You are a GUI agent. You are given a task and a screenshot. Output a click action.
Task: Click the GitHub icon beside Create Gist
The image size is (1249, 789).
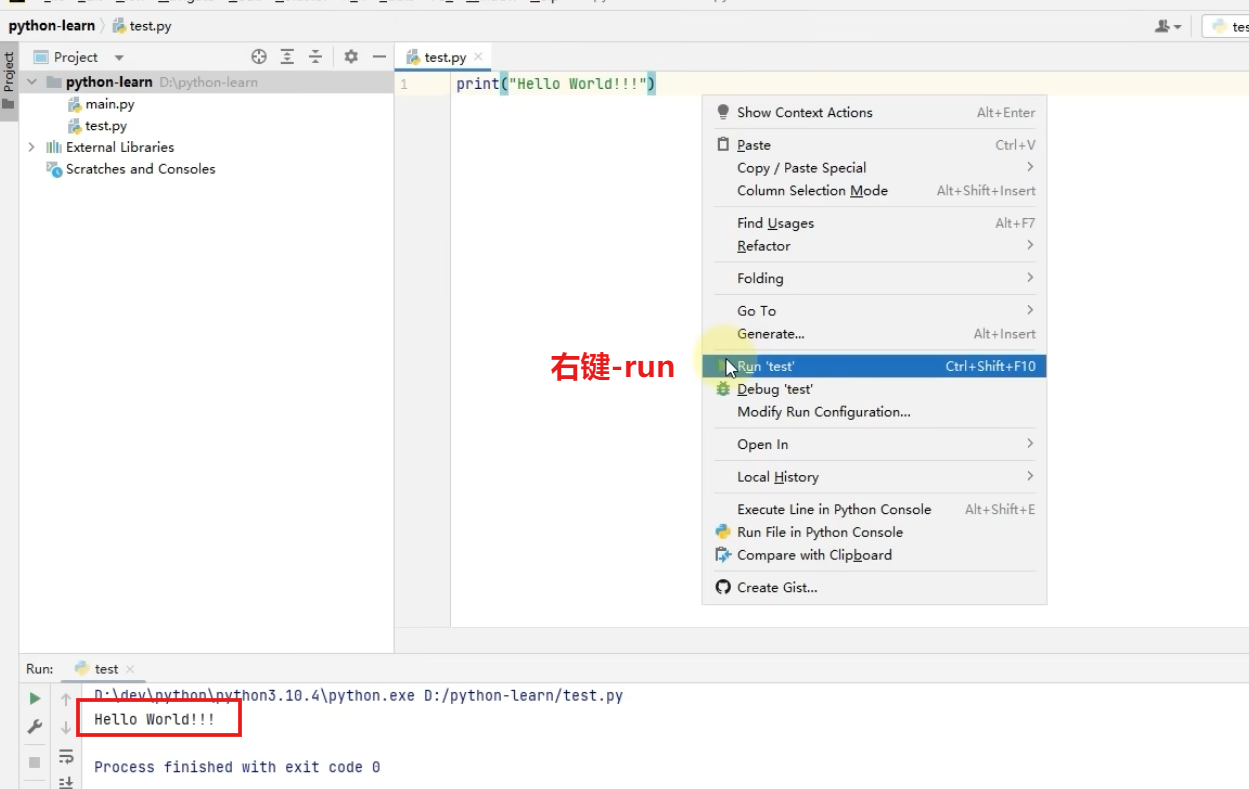pyautogui.click(x=723, y=588)
